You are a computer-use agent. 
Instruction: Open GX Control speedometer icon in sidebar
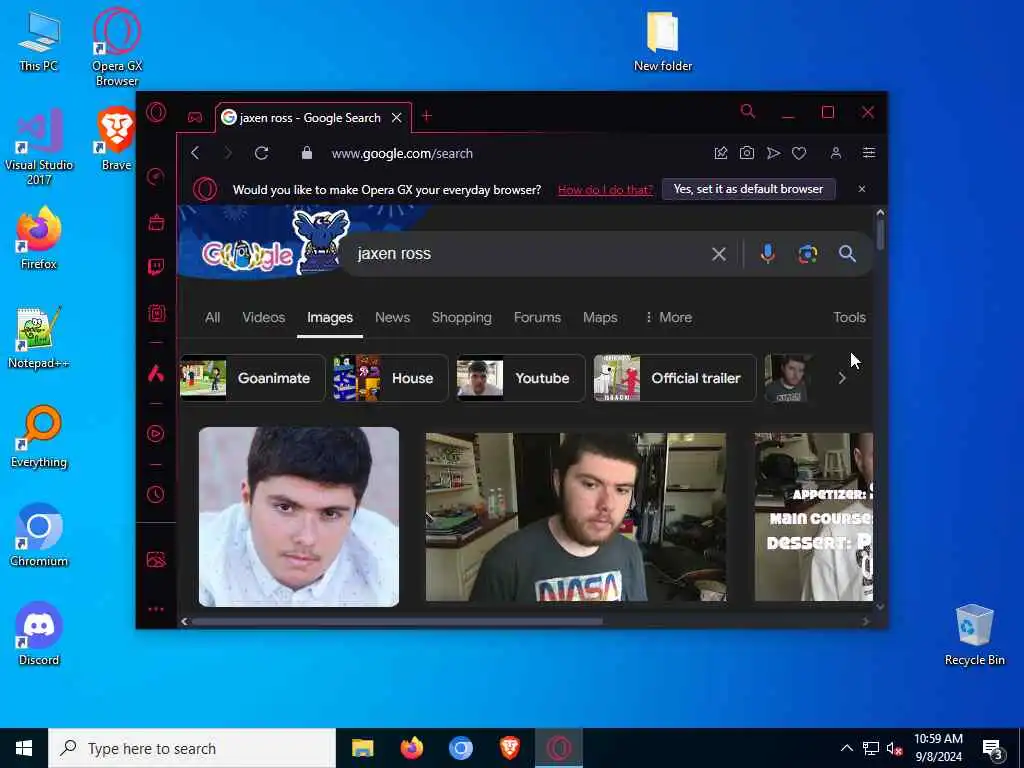tap(156, 176)
